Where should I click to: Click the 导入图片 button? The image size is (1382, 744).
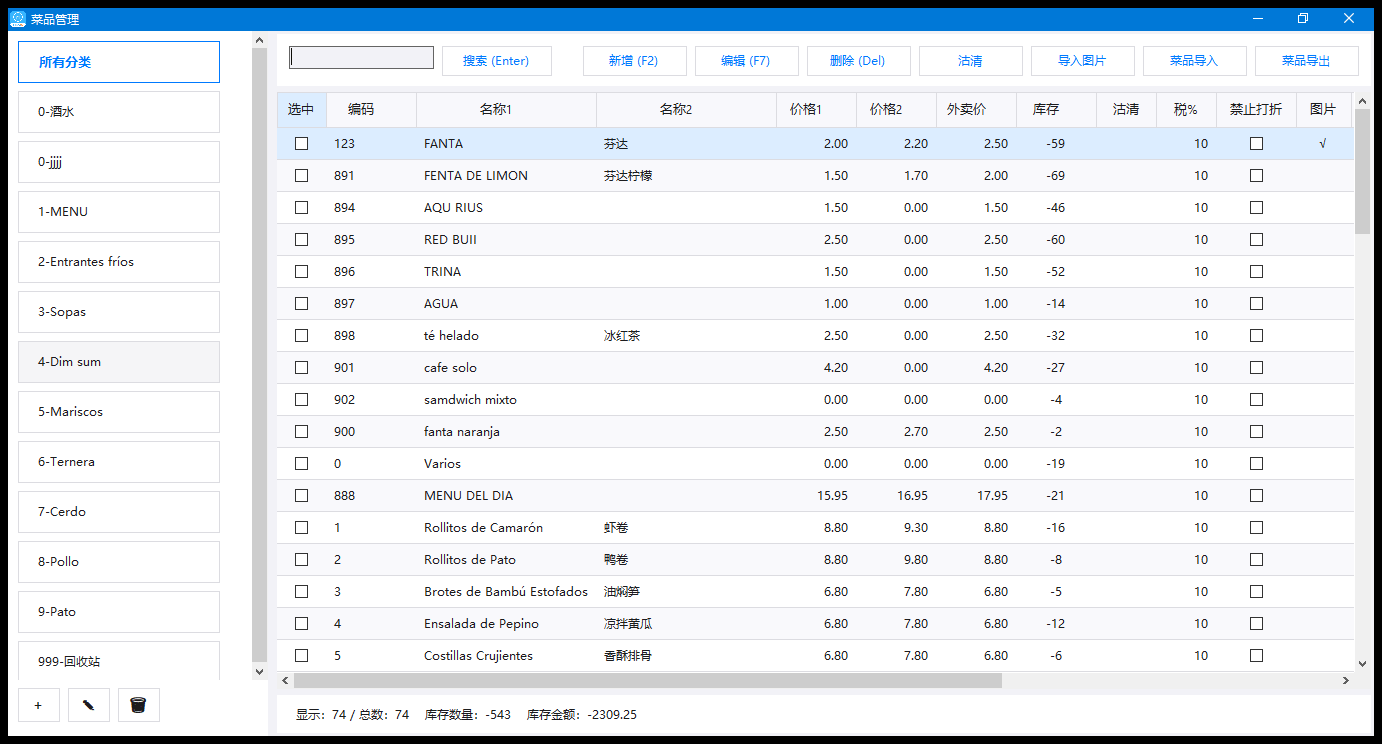tap(1082, 61)
